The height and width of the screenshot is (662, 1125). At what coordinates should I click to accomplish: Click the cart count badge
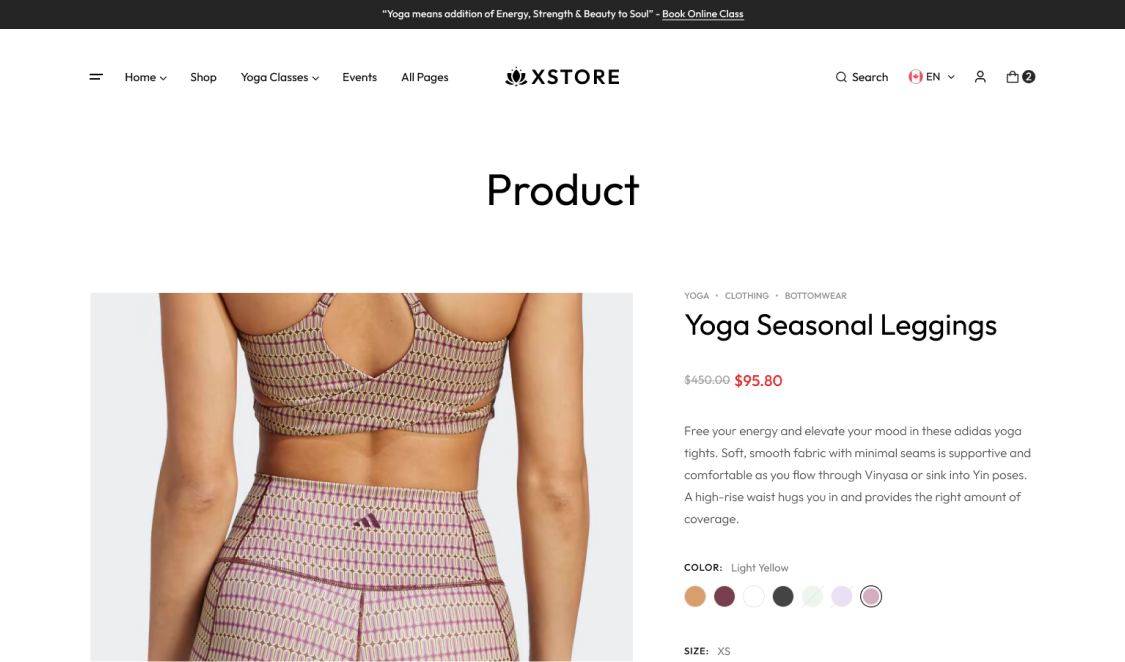click(1029, 77)
